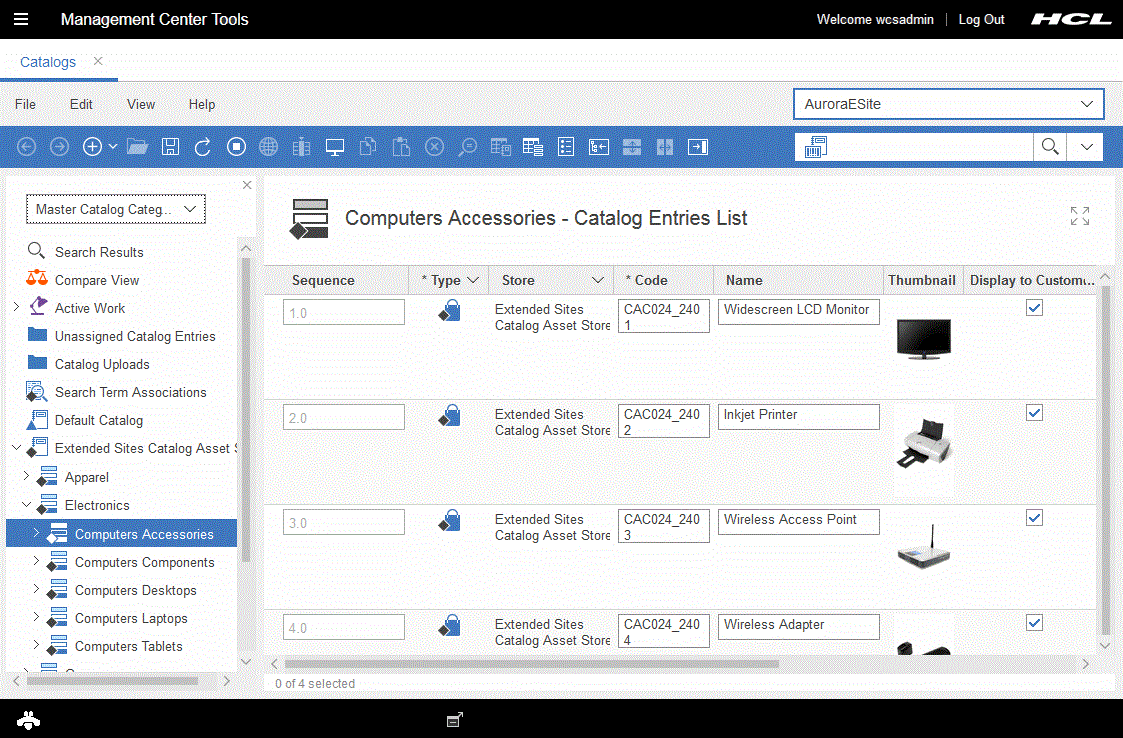
Task: Click the Log Out link
Action: tap(981, 19)
